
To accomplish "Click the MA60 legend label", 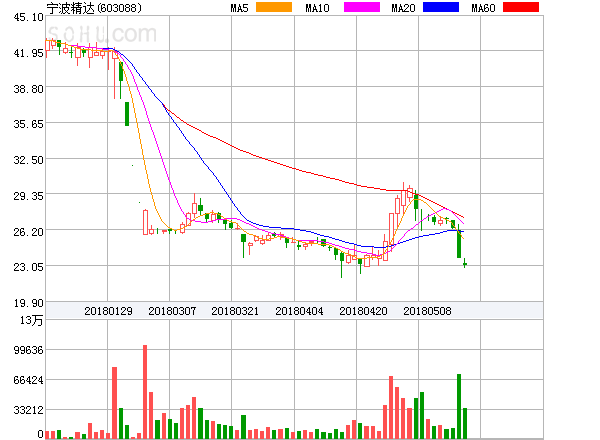I will [x=483, y=8].
